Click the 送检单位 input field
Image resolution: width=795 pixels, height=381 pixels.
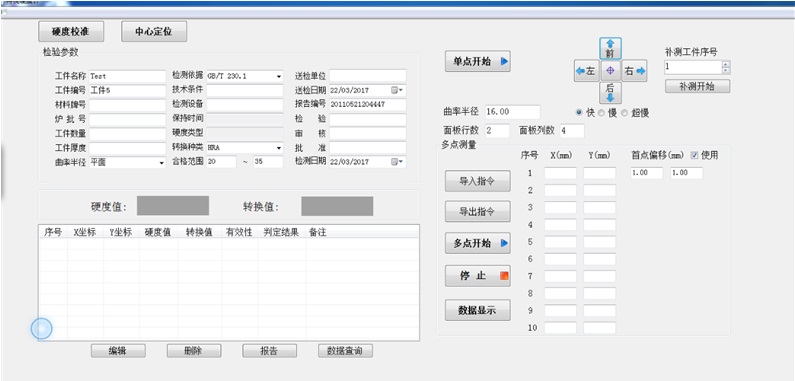(368, 76)
